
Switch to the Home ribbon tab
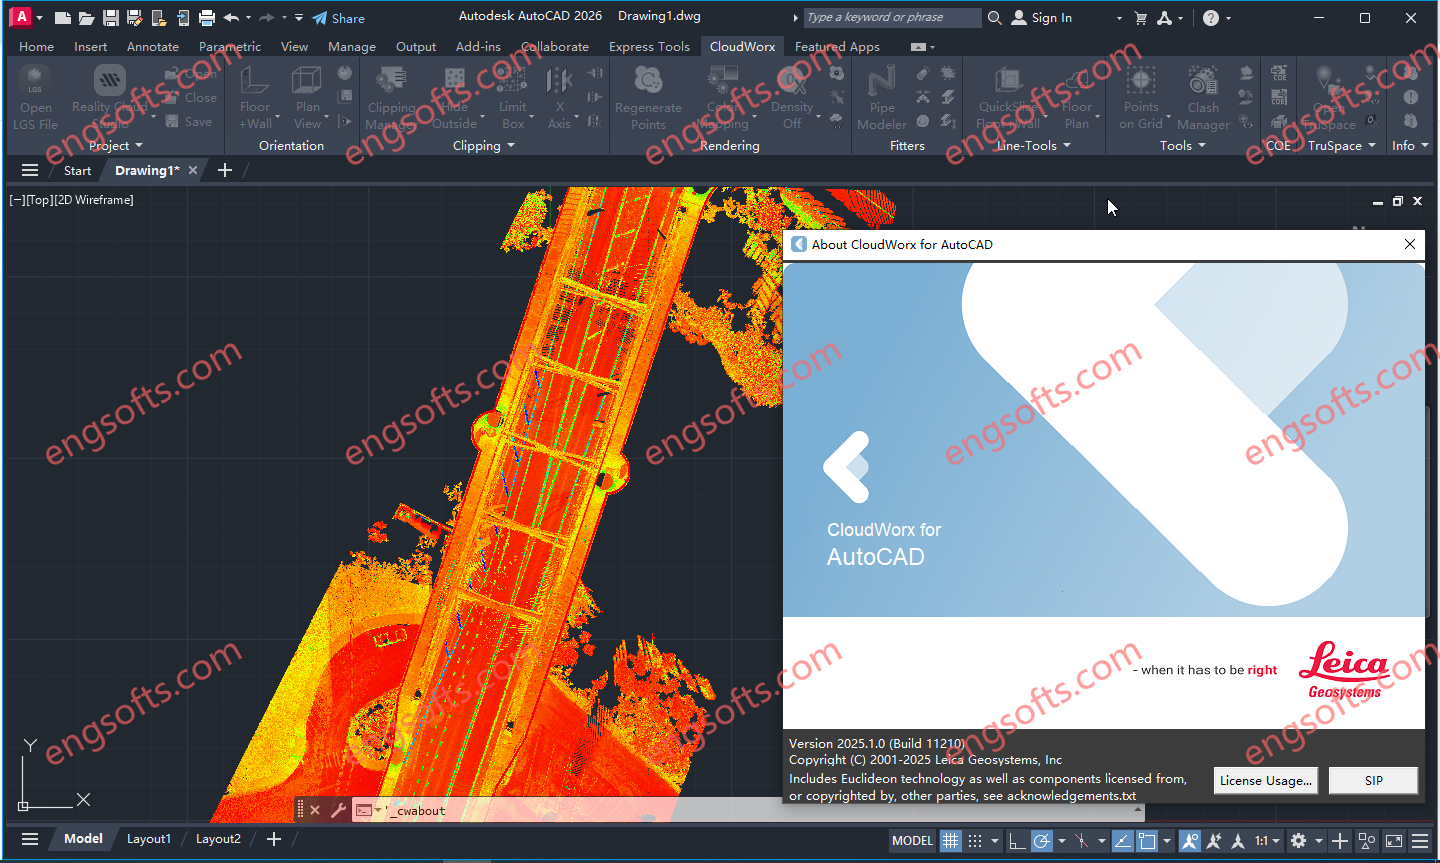[x=37, y=46]
